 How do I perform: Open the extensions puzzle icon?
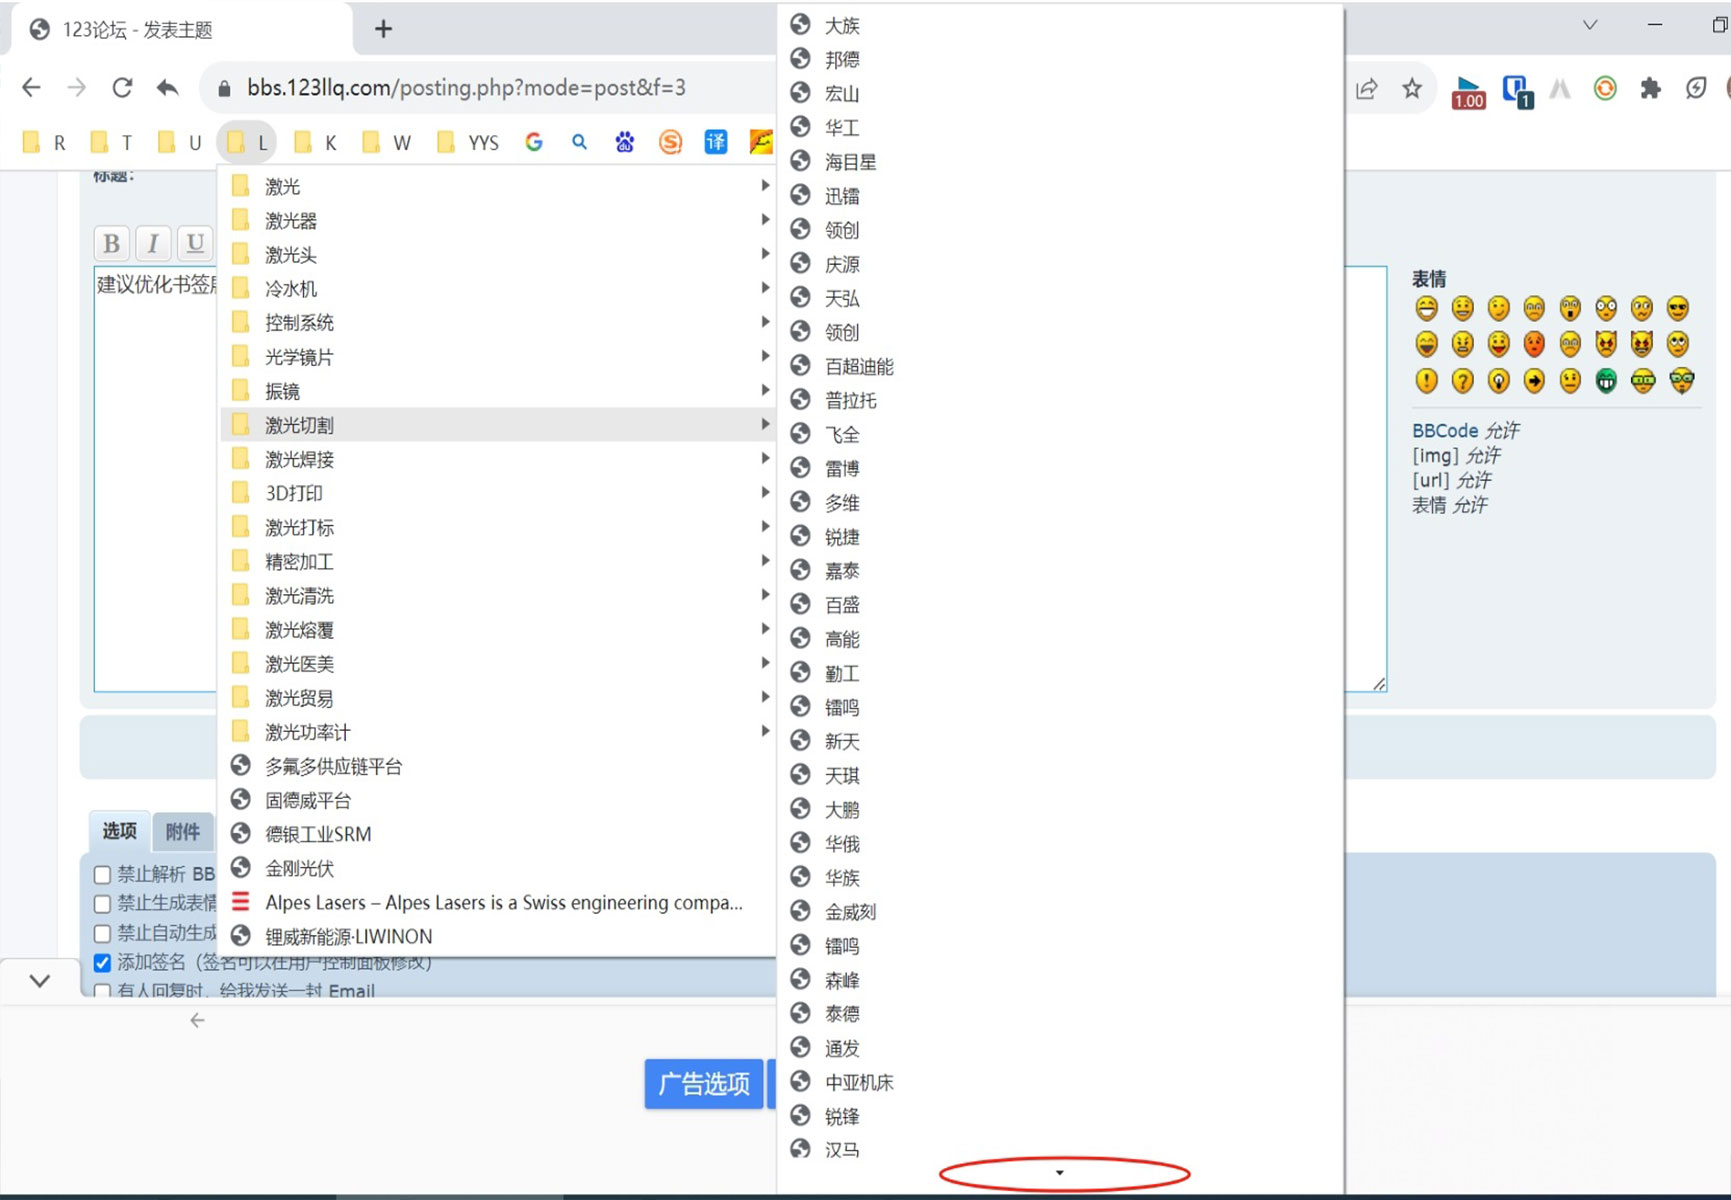[x=1650, y=89]
